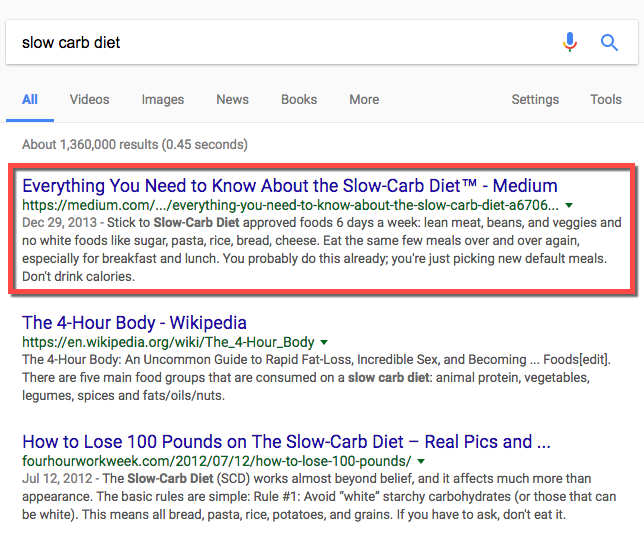Click 'legumes, spices and fats/oils/nuts.' snippet line
The height and width of the screenshot is (541, 644).
[124, 396]
